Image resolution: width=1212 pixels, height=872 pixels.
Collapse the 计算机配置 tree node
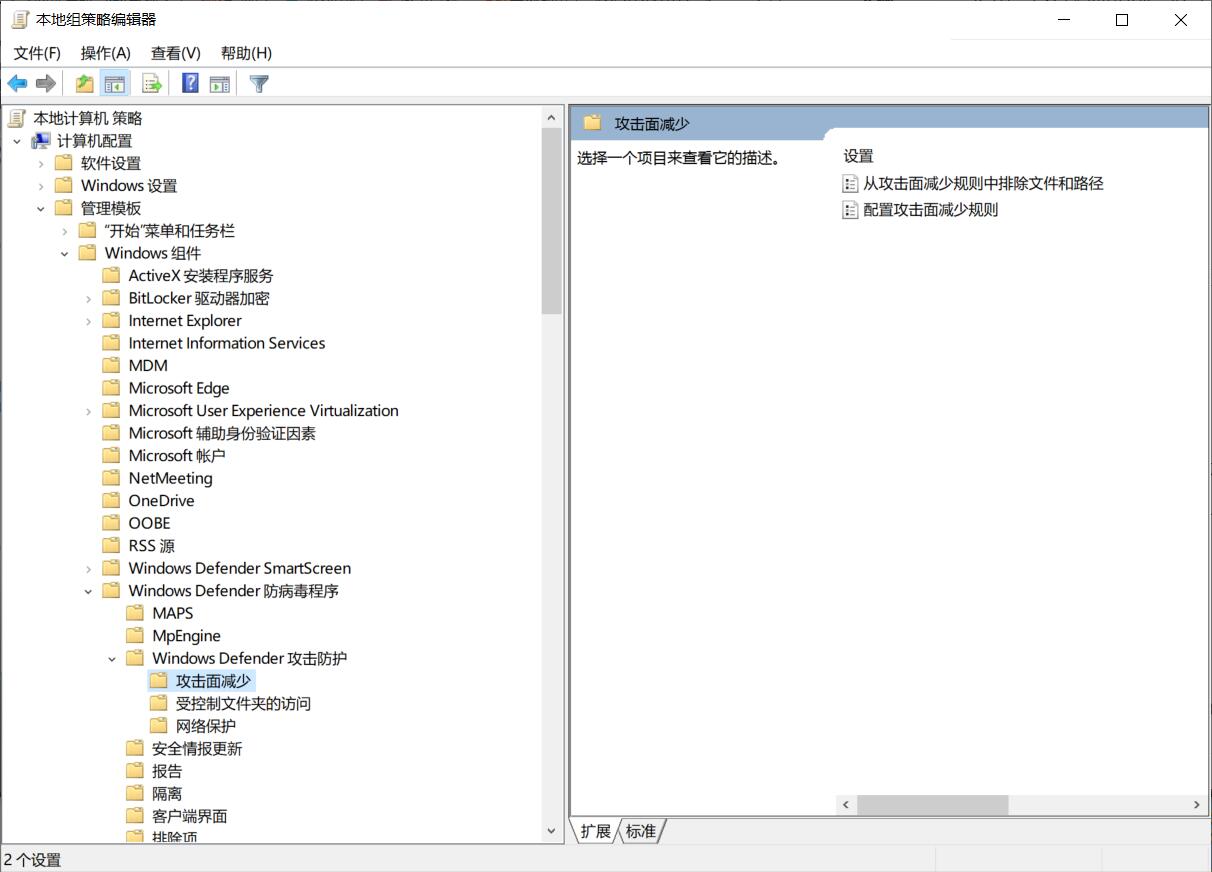point(17,141)
